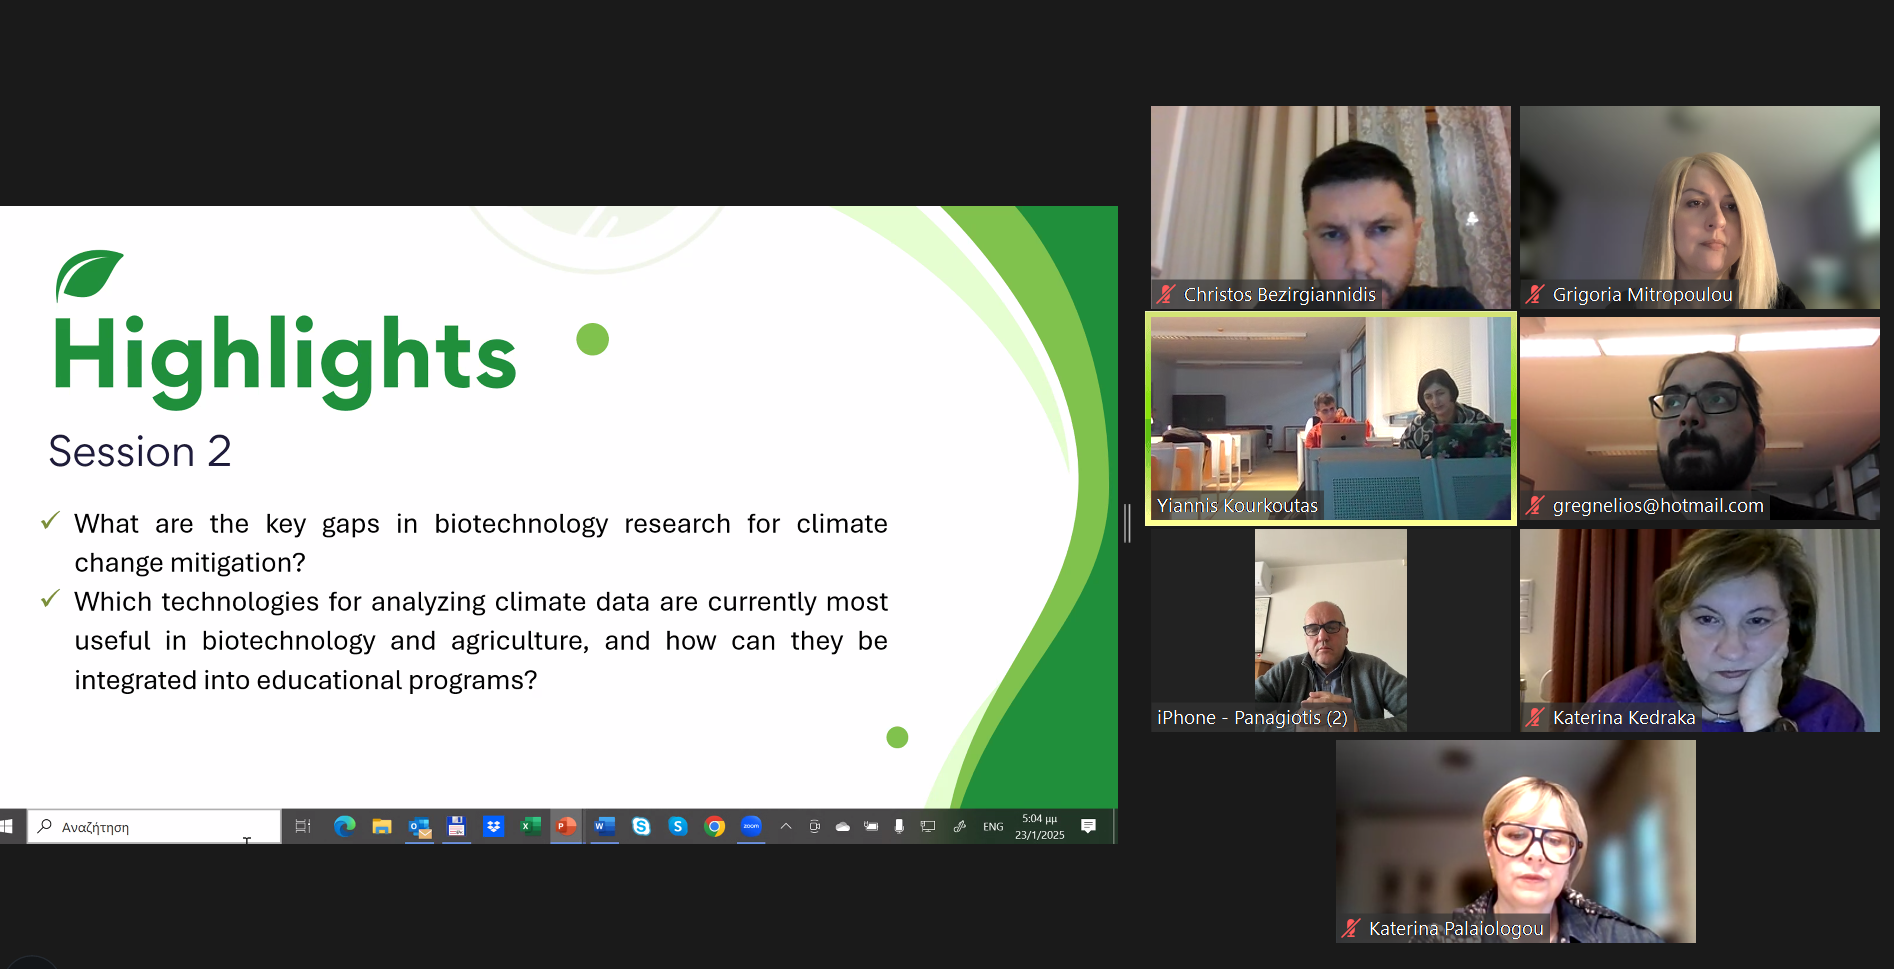Open OneDrive cloud tray icon
Viewport: 1894px width, 969px height.
tap(843, 827)
